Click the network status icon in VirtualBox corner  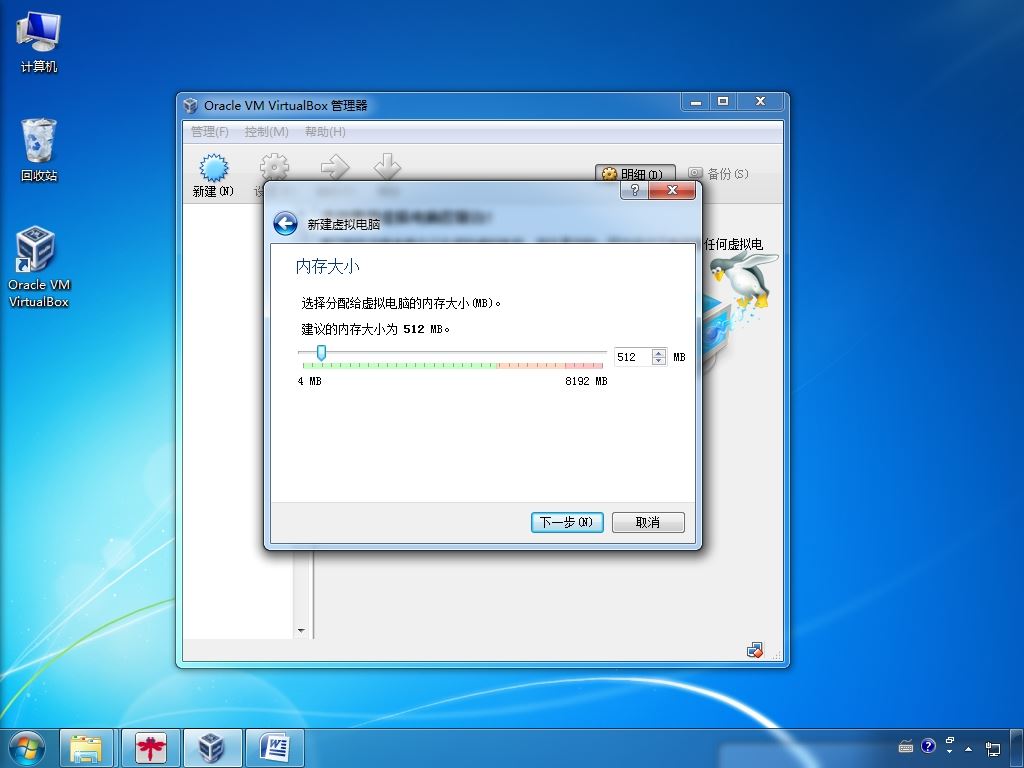[x=755, y=650]
